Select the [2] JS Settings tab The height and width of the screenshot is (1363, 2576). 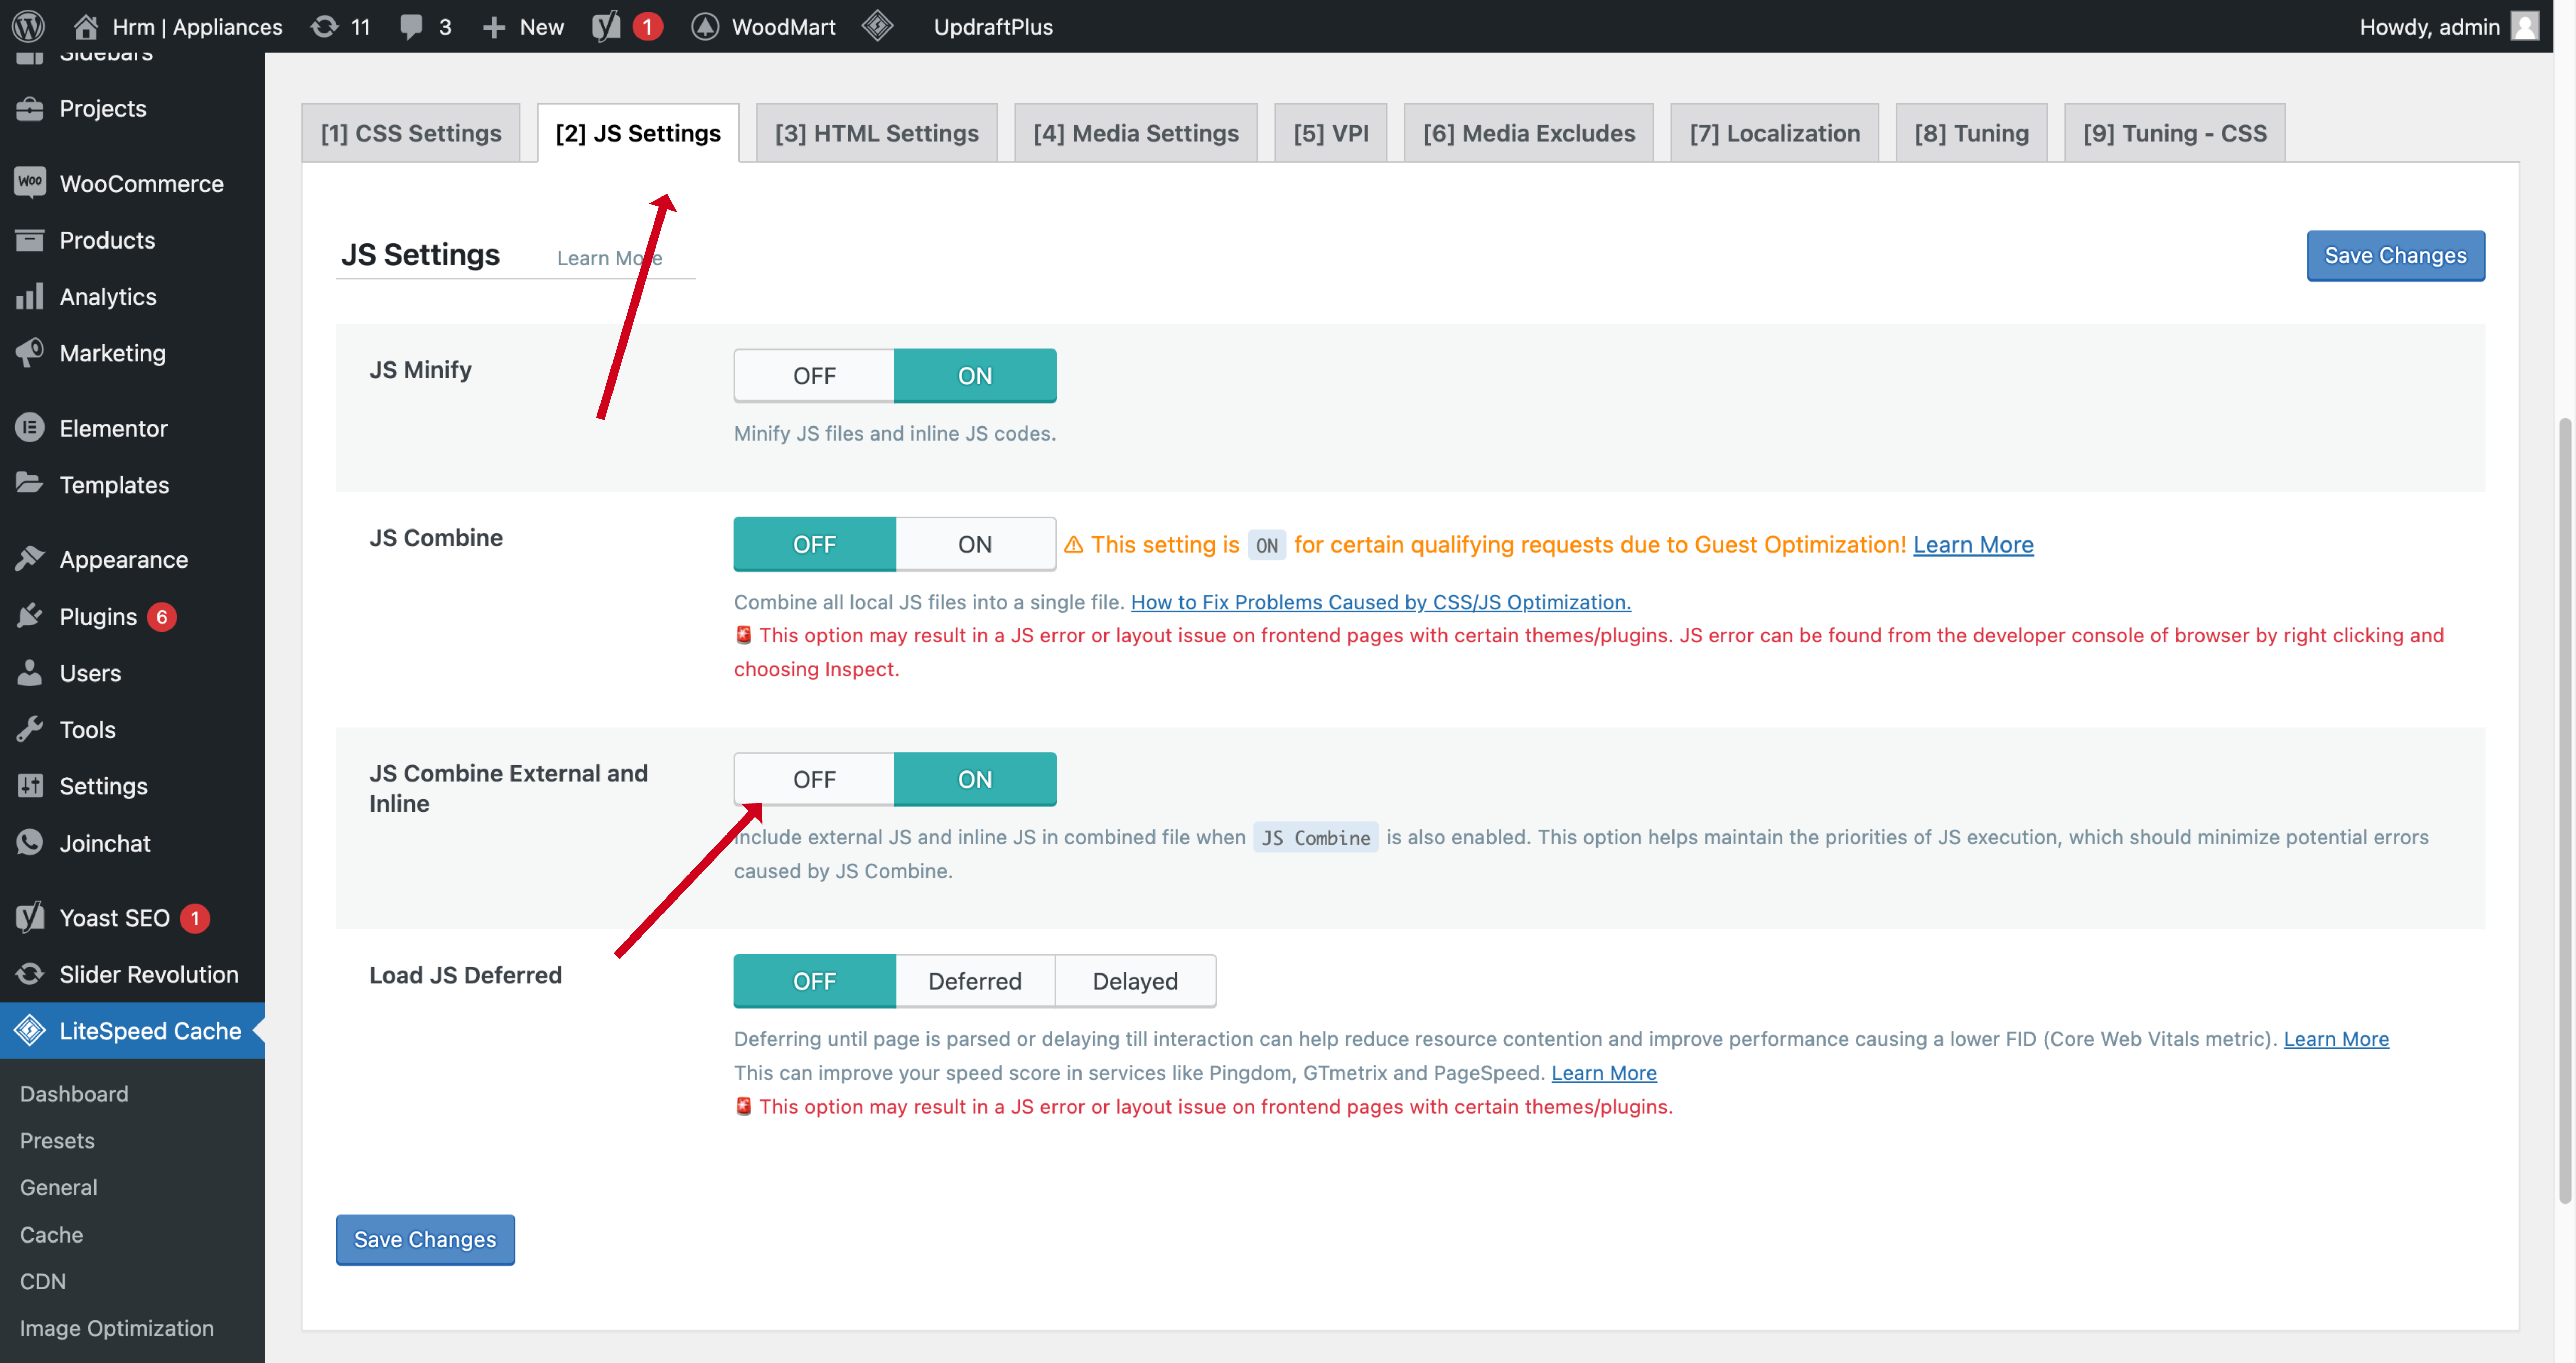tap(638, 133)
